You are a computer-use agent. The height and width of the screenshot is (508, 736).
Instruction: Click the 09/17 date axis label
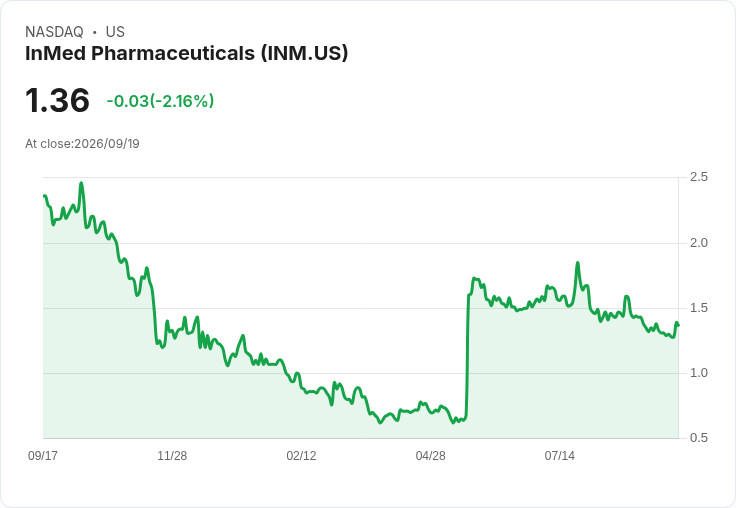43,455
